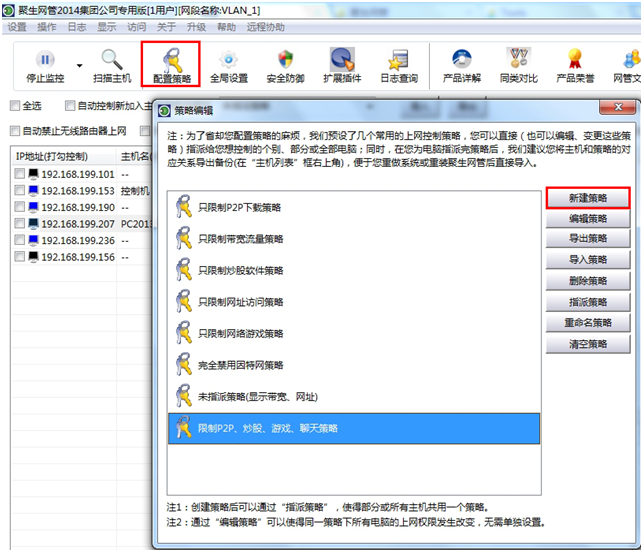
Task: Click the 停止监控 pause icon
Action: click(45, 59)
